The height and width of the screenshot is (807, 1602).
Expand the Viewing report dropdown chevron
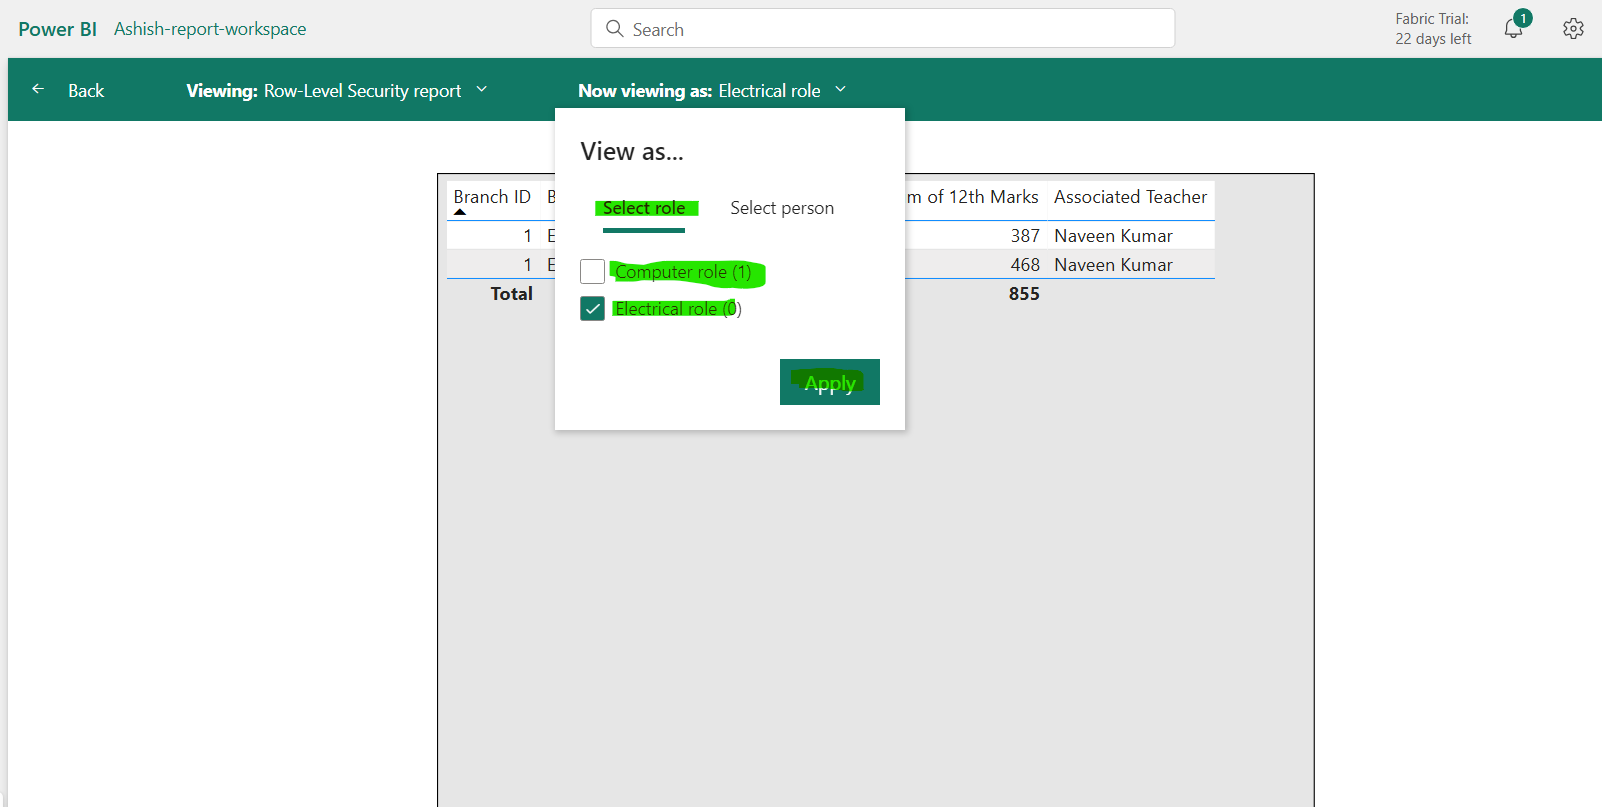coord(482,89)
